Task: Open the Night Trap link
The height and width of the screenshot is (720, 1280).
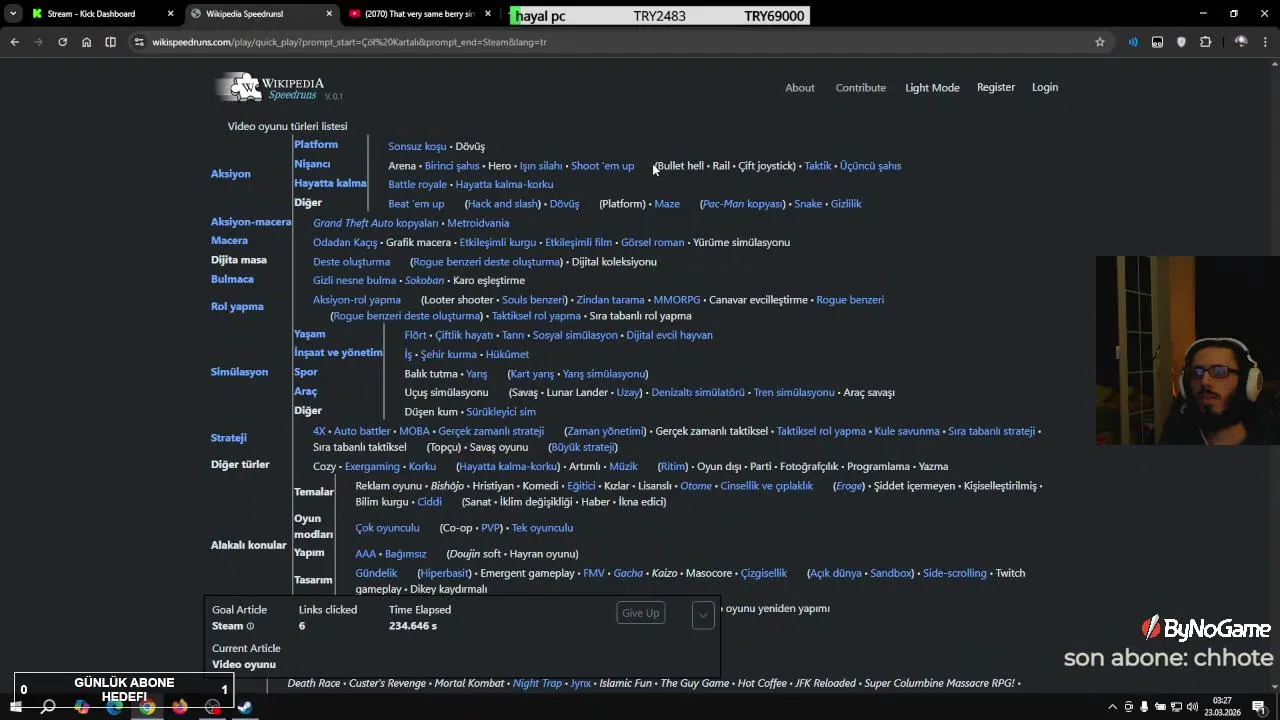Action: pyautogui.click(x=537, y=683)
